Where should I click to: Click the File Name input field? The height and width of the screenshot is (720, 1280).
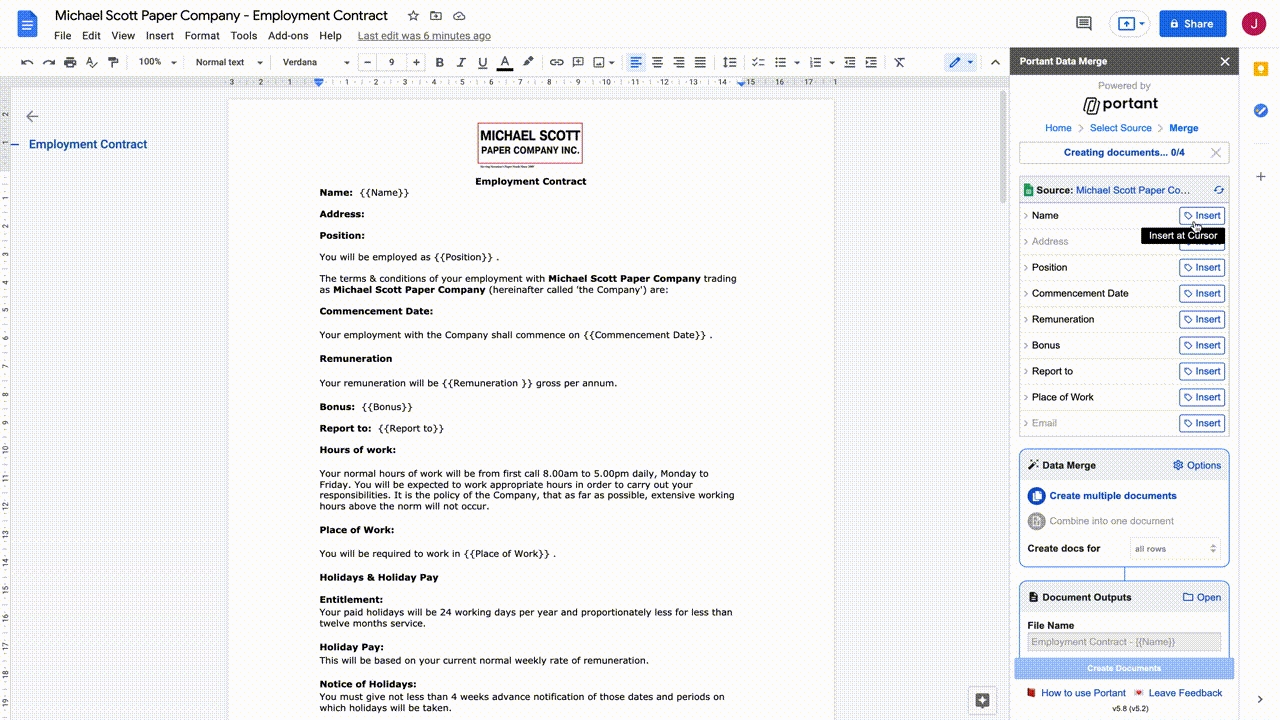[1124, 642]
